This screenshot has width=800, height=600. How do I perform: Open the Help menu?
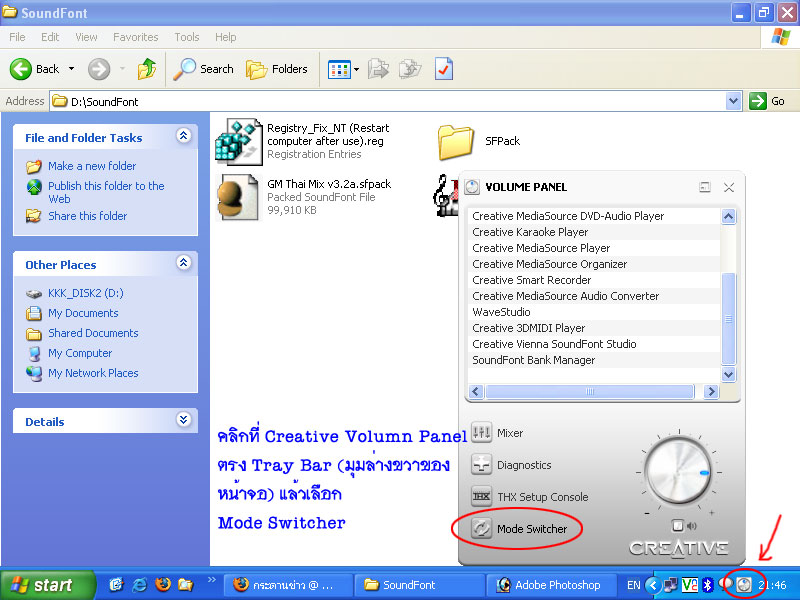click(x=226, y=37)
